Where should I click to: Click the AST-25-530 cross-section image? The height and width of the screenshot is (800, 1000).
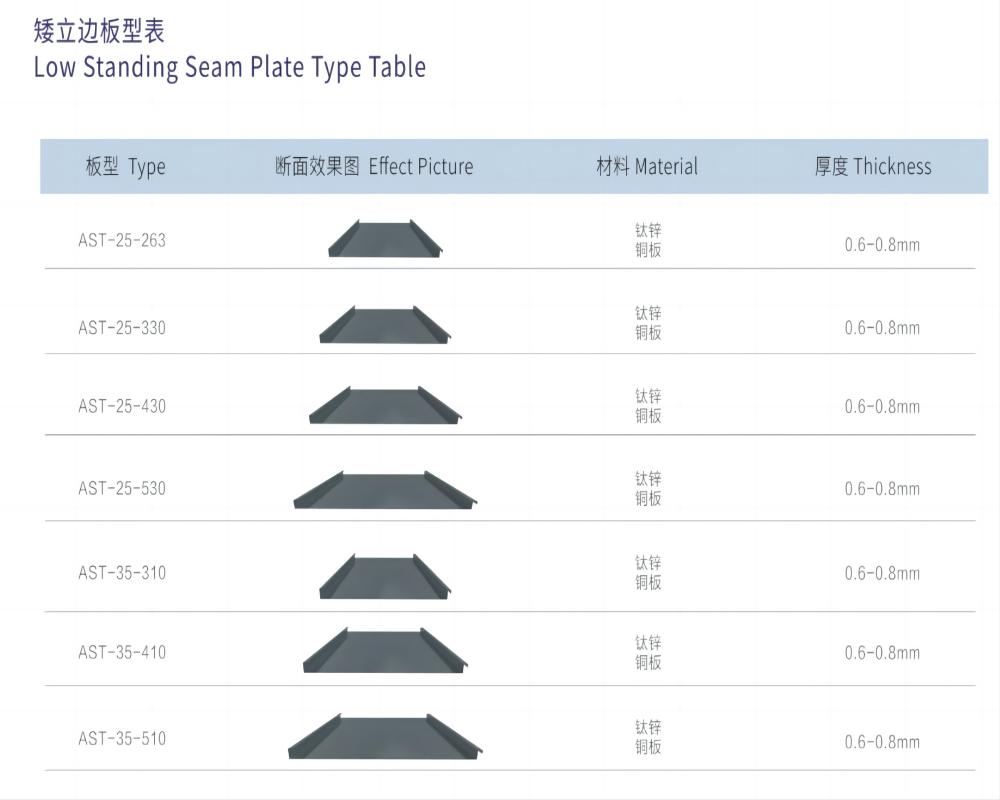tap(385, 489)
